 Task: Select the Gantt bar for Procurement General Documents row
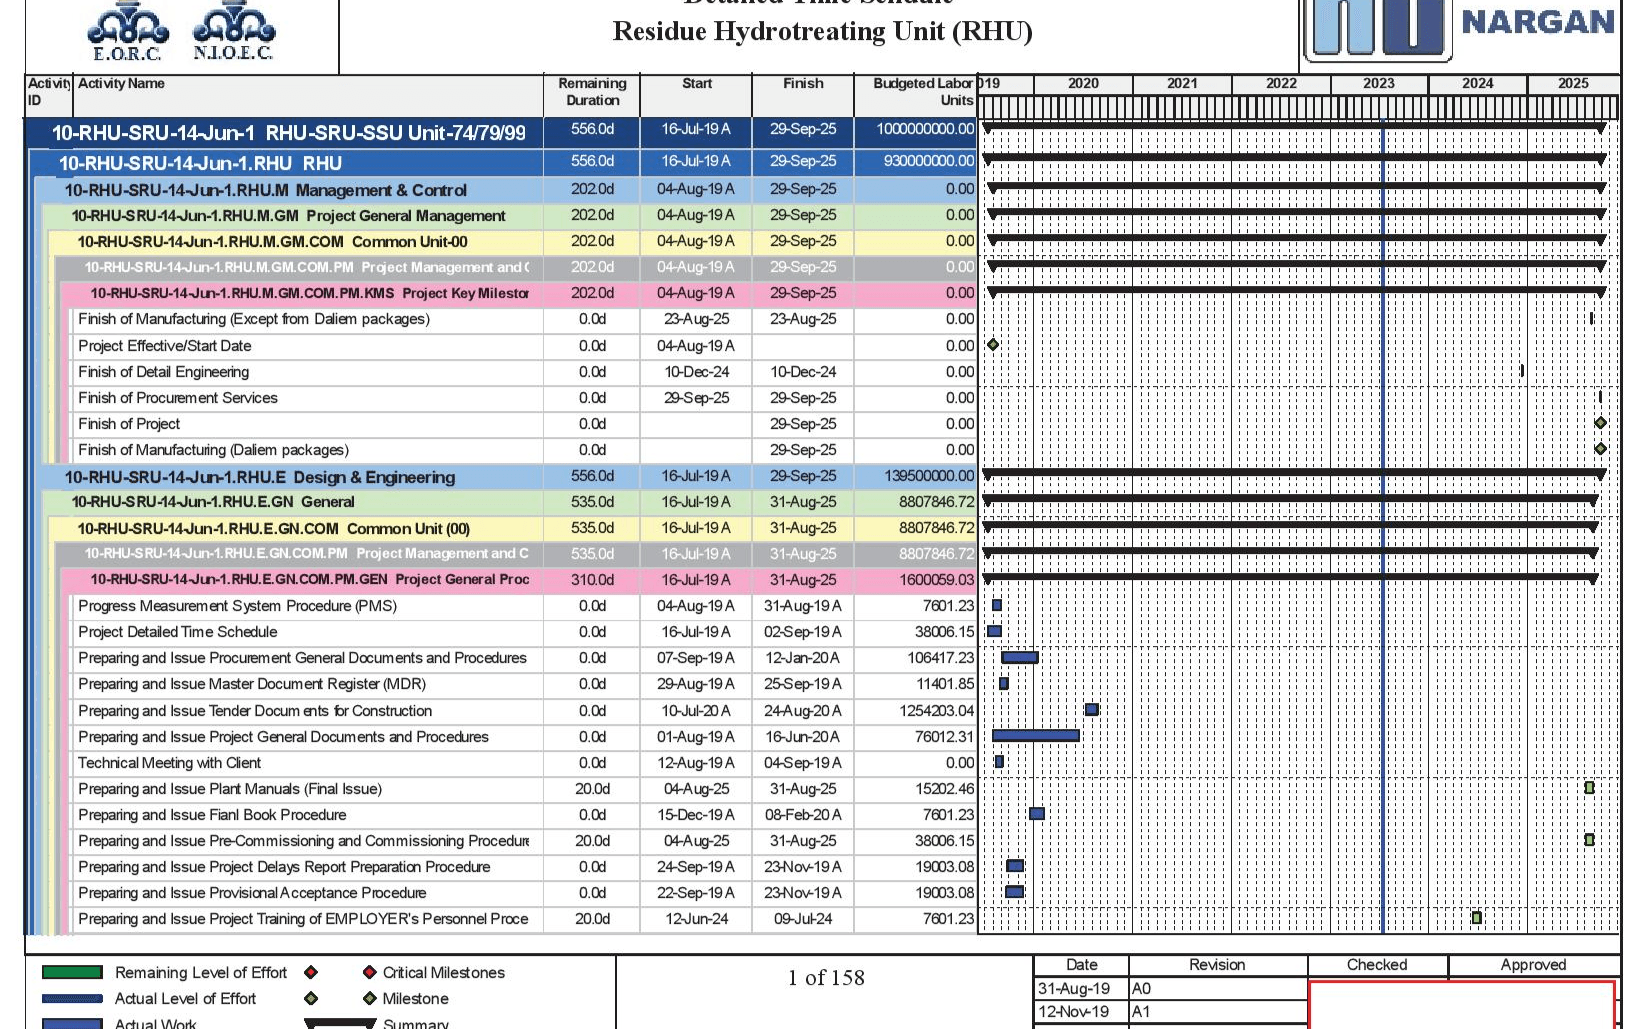click(x=1020, y=657)
